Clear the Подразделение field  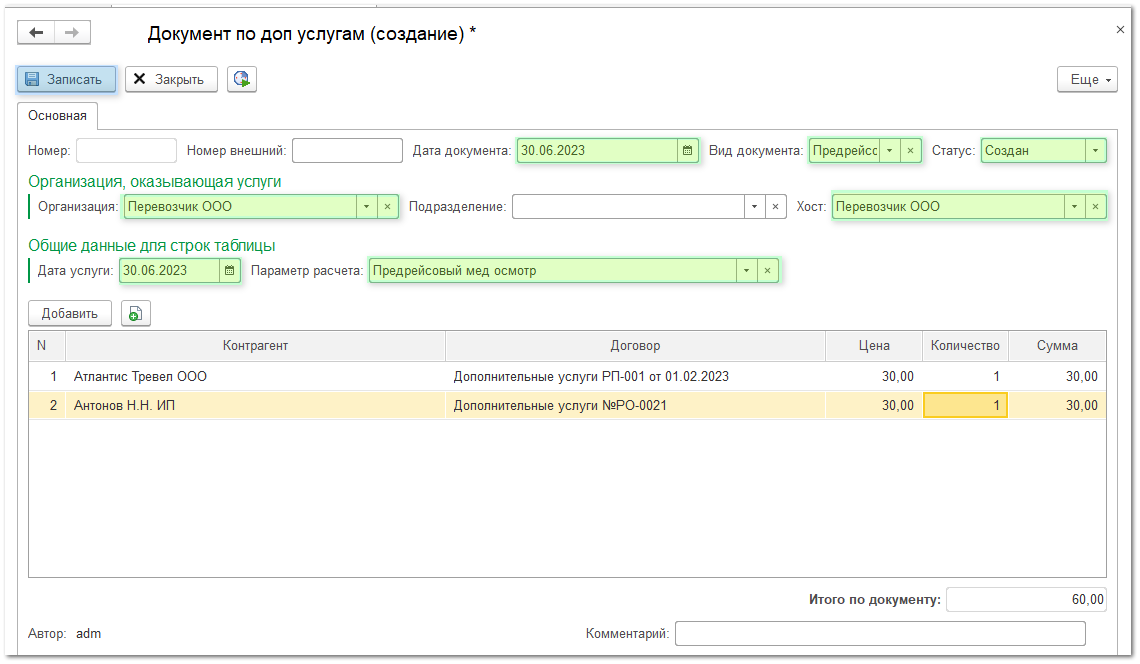tap(775, 207)
